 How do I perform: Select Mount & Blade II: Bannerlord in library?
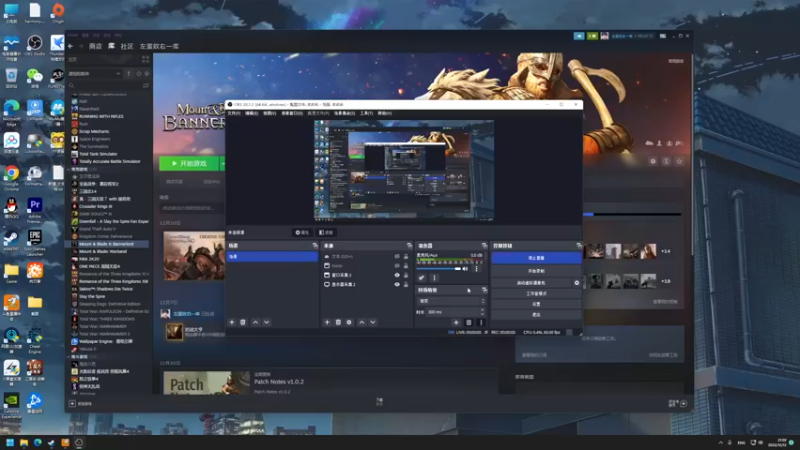point(106,244)
